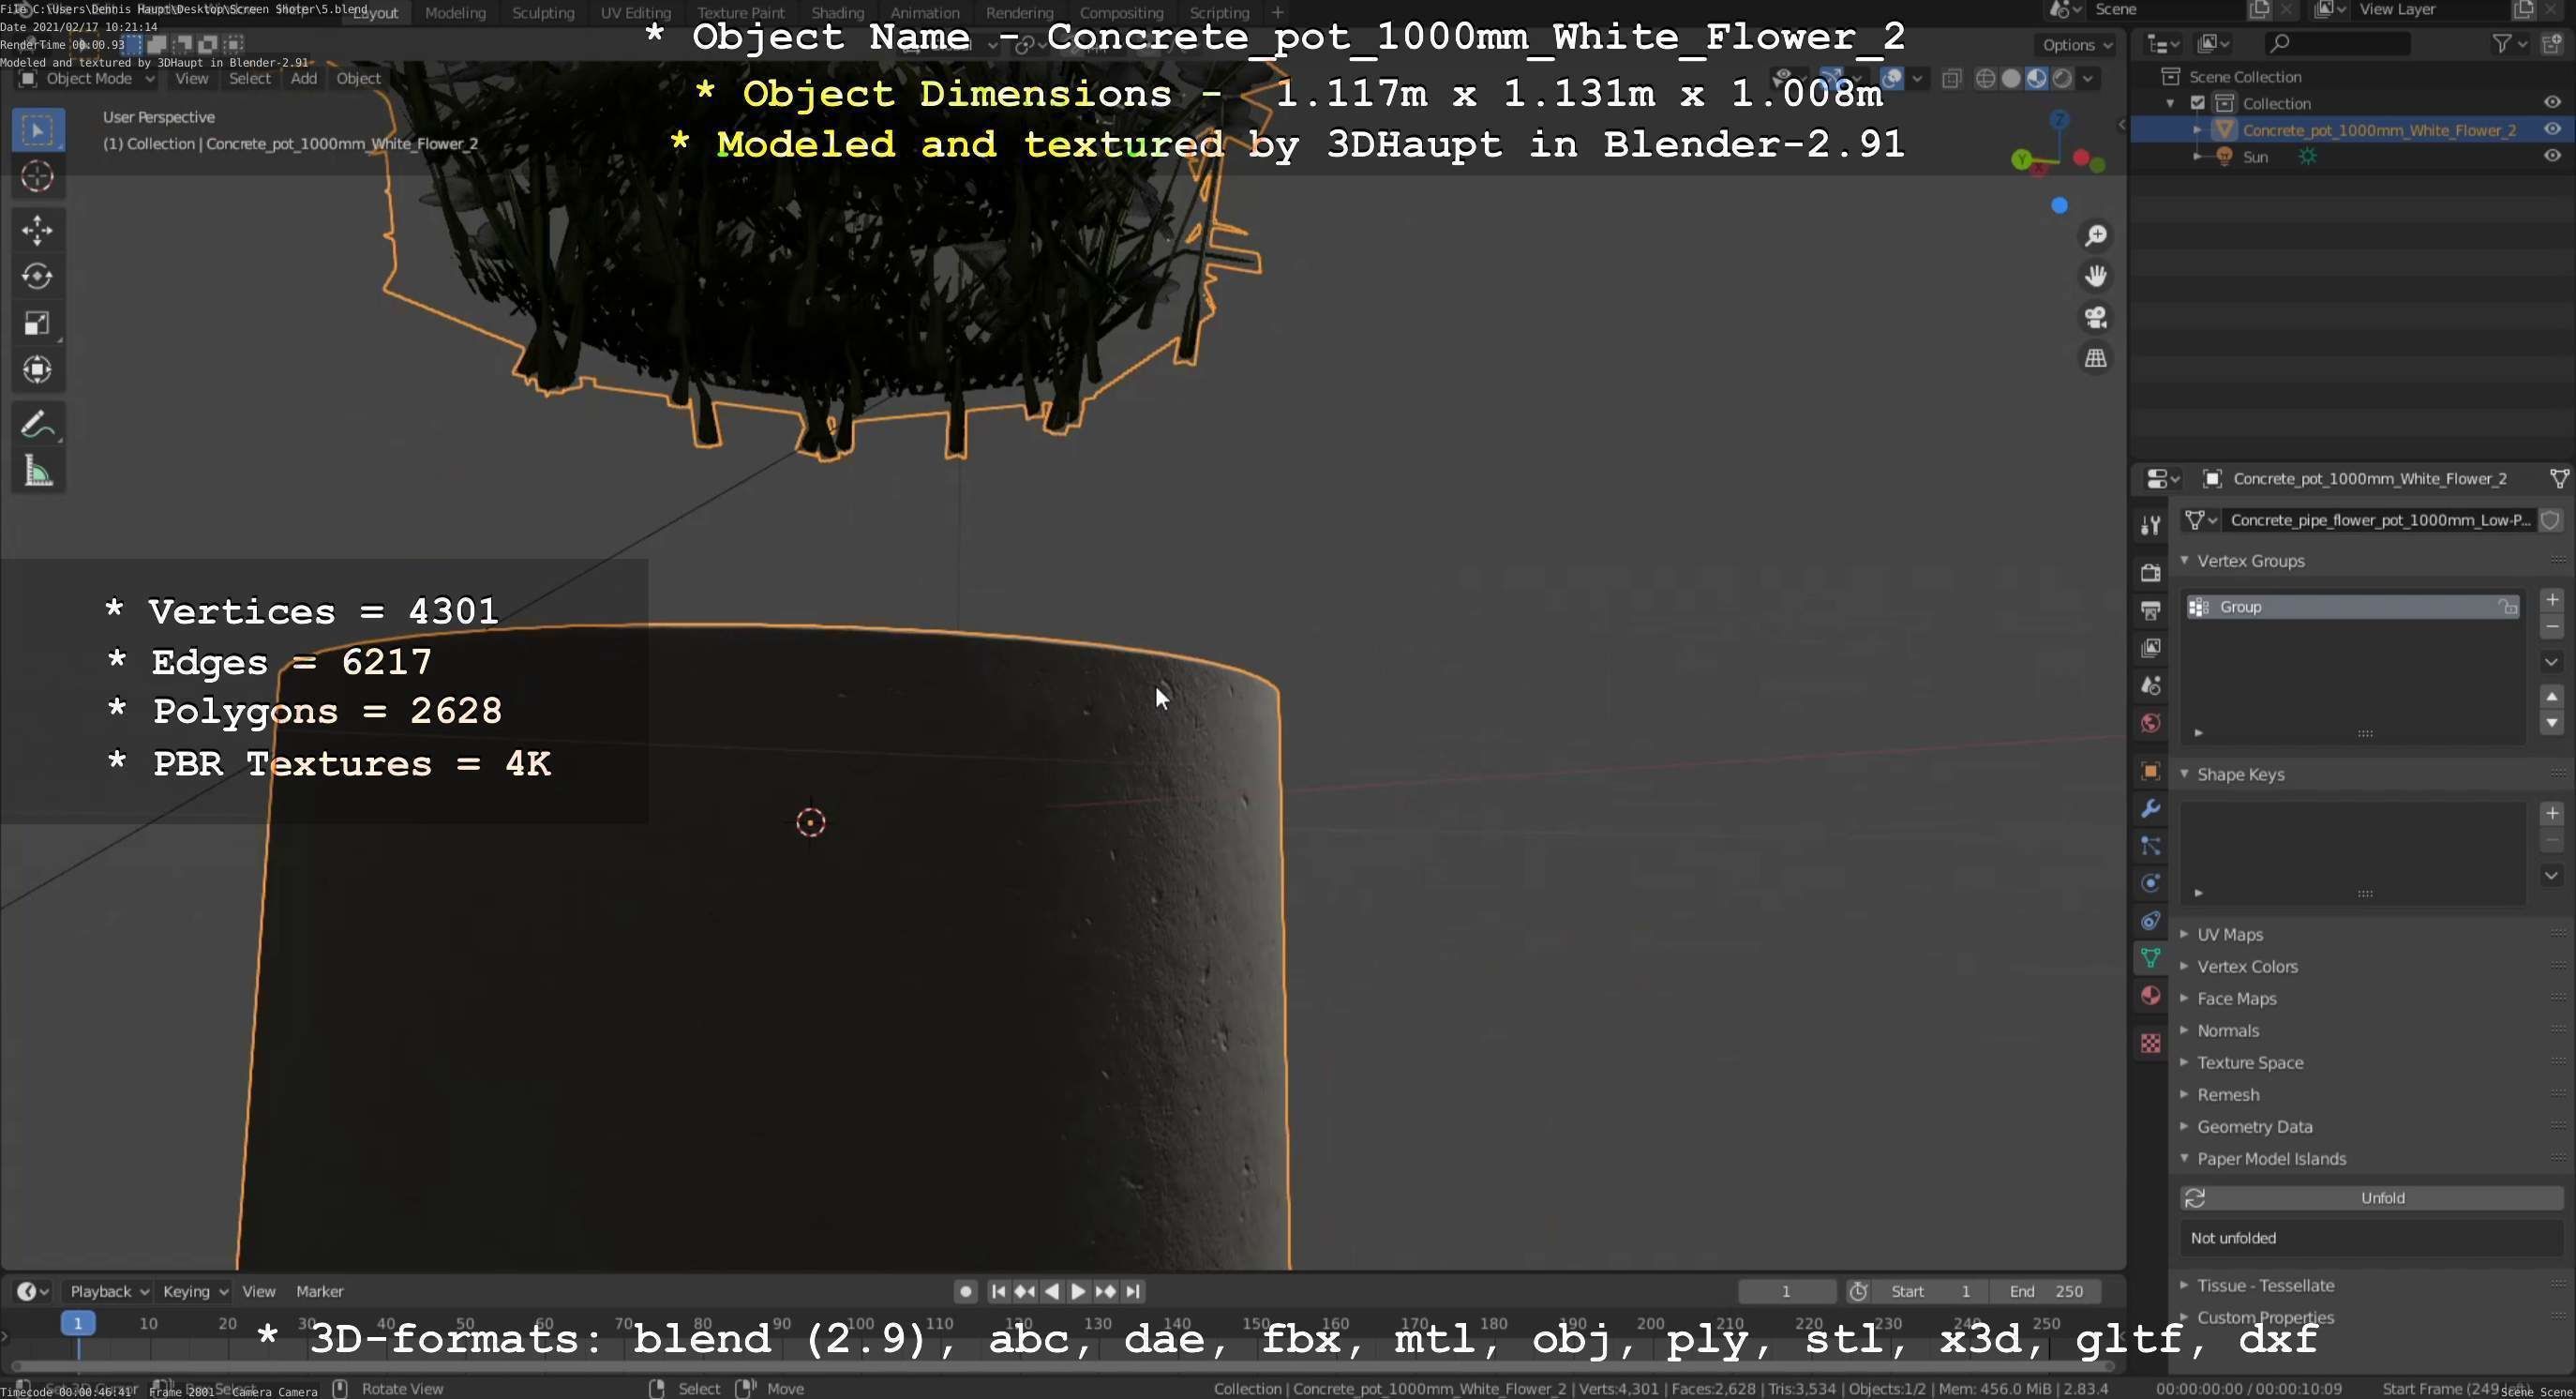2576x1399 pixels.
Task: Select the Rotate tool
Action: coord(38,276)
